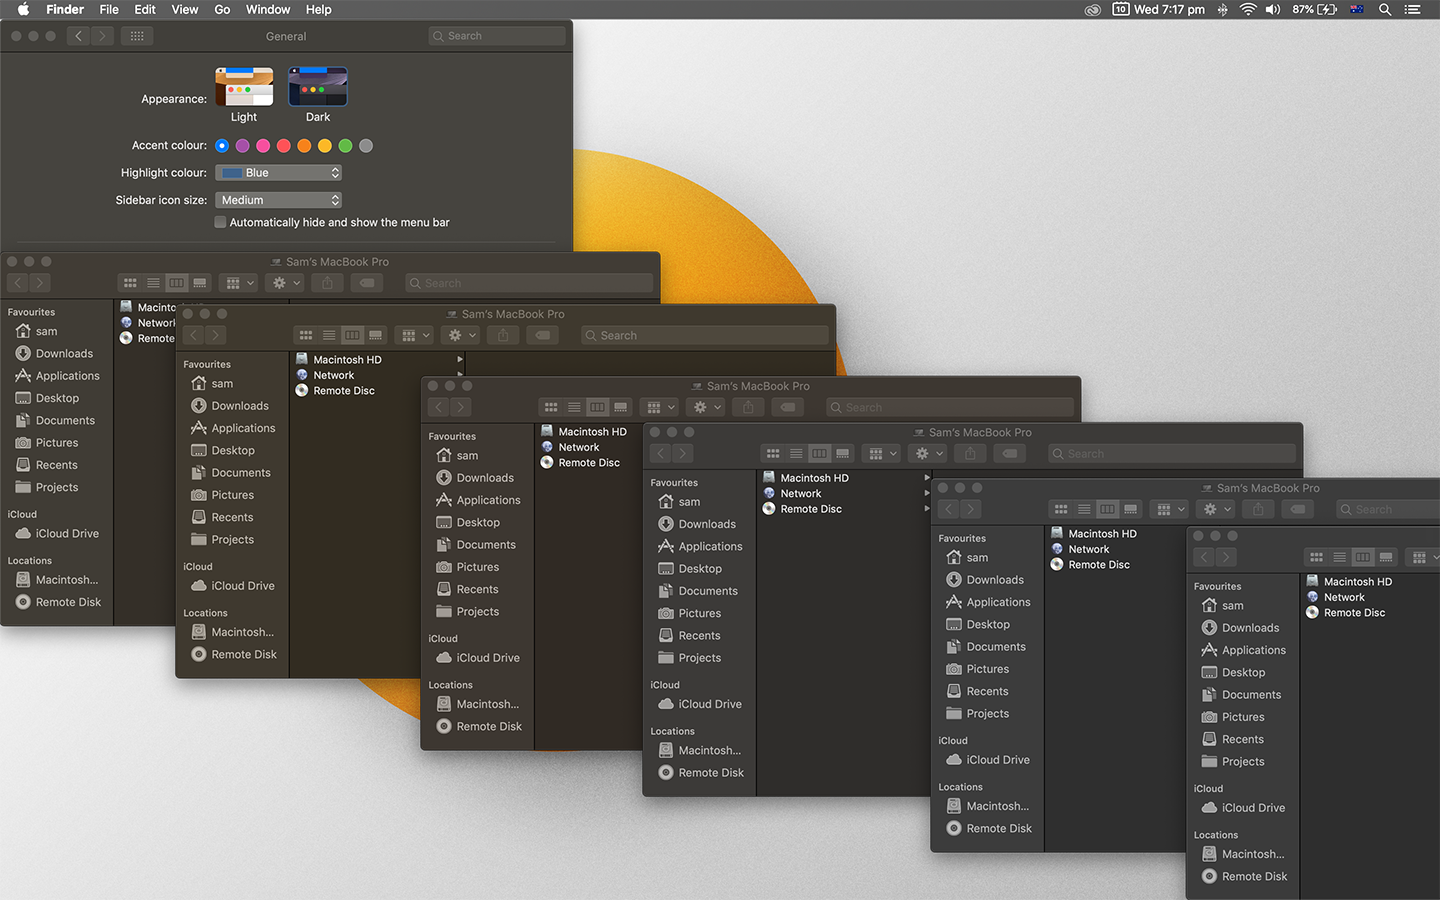
Task: Click the Spotlight search magnifier in menu bar
Action: tap(1385, 9)
